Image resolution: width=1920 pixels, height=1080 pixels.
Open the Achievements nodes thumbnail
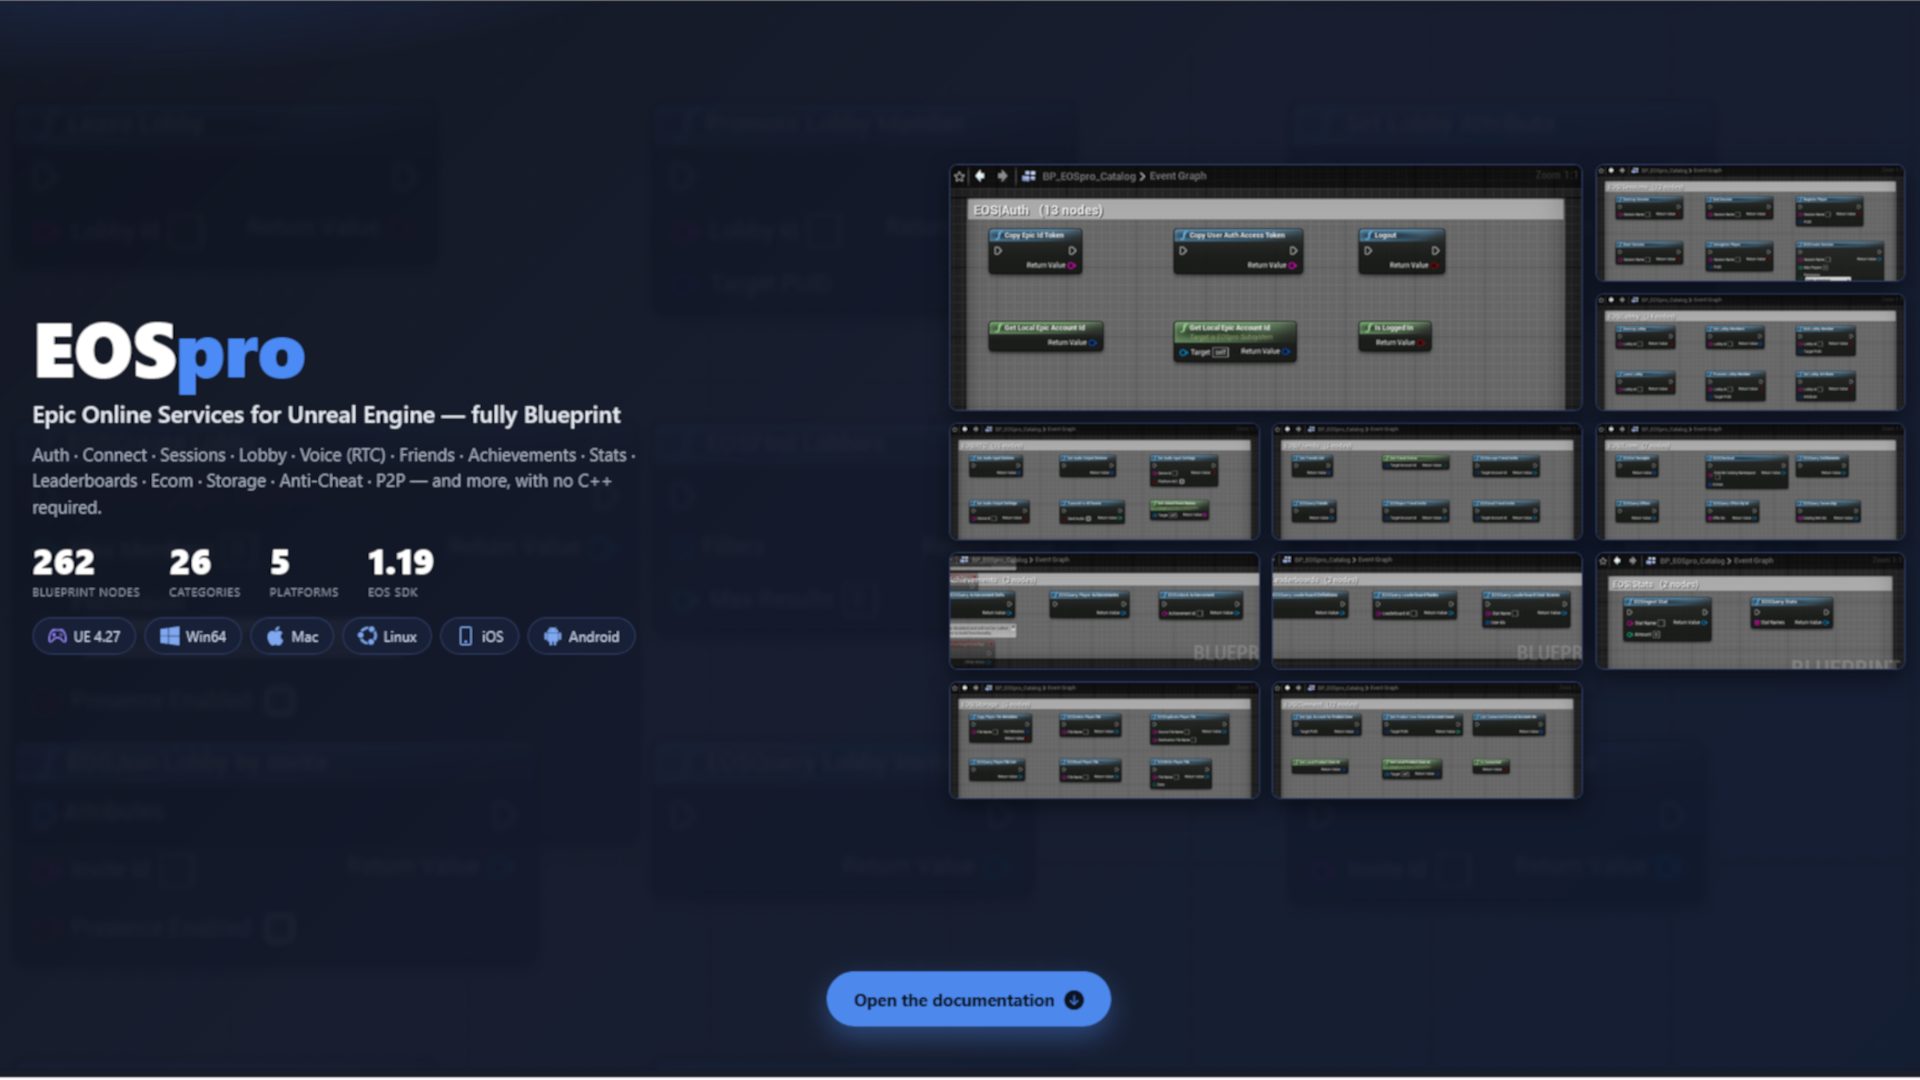click(x=1104, y=611)
